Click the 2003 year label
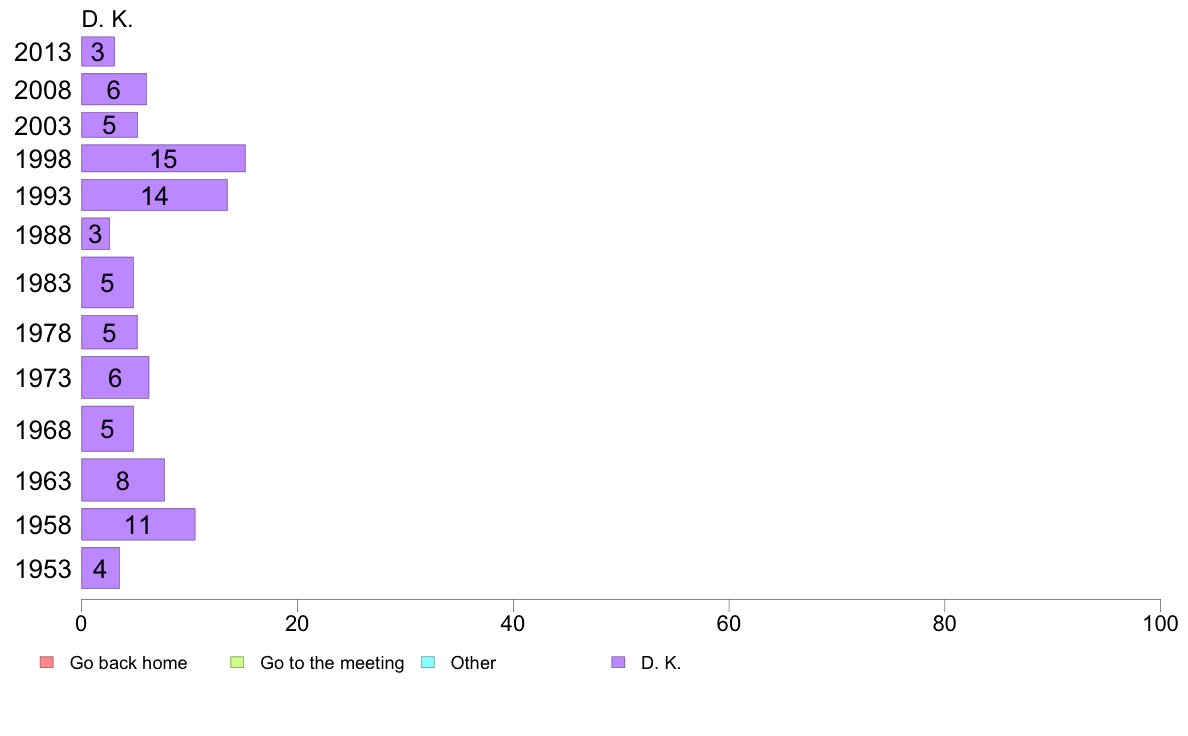The image size is (1188, 736). click(42, 126)
